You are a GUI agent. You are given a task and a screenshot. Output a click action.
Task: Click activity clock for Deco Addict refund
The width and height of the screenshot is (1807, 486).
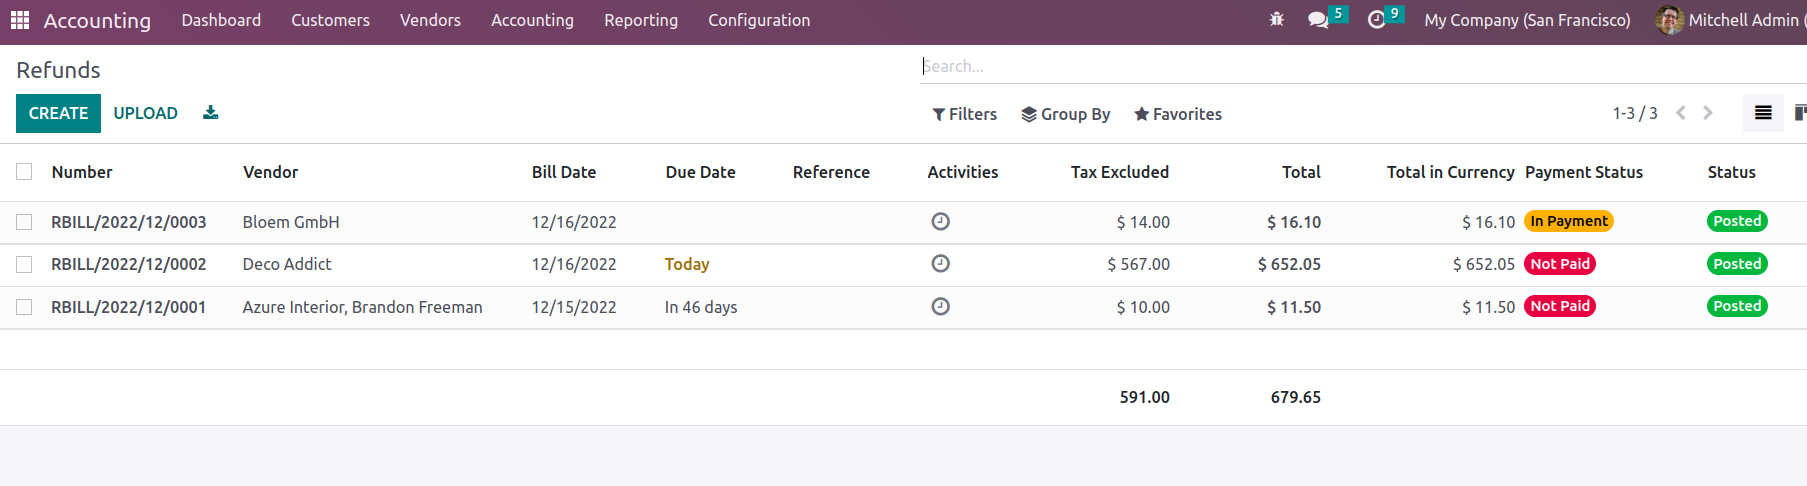940,264
